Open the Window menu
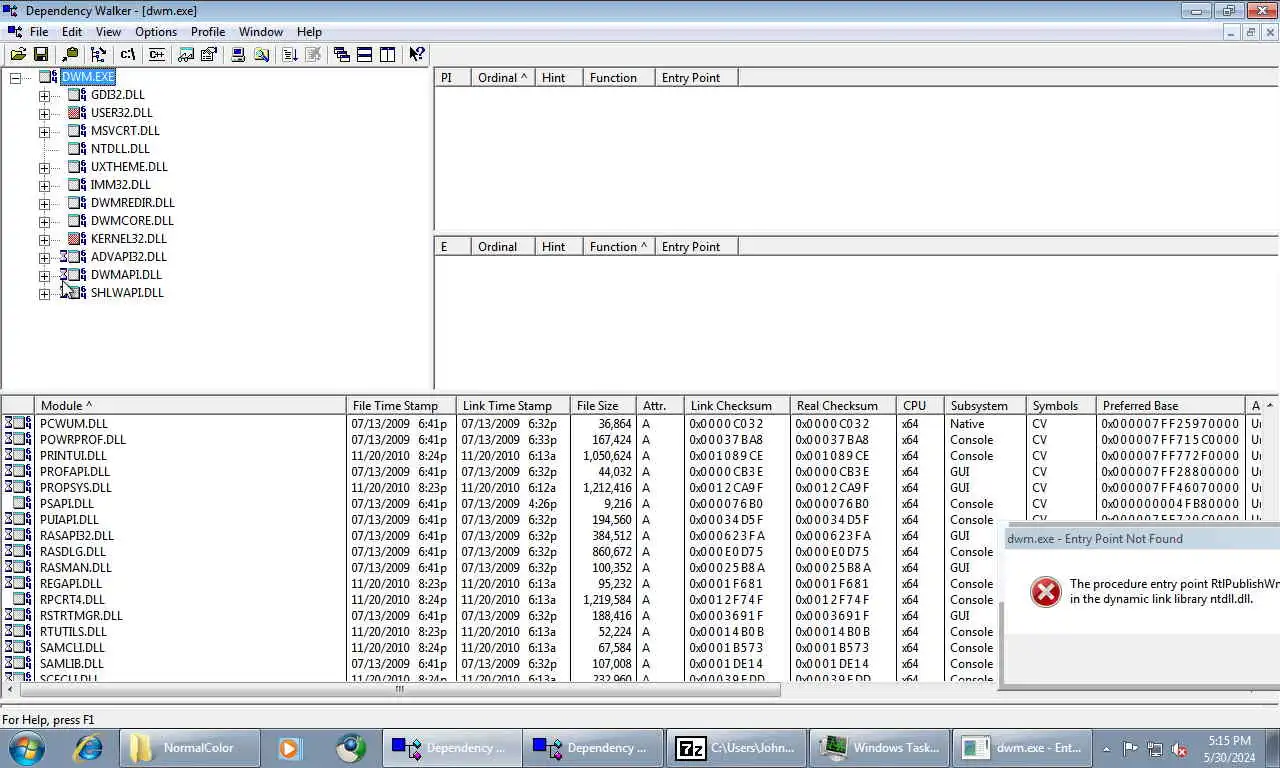1280x768 pixels. (261, 32)
